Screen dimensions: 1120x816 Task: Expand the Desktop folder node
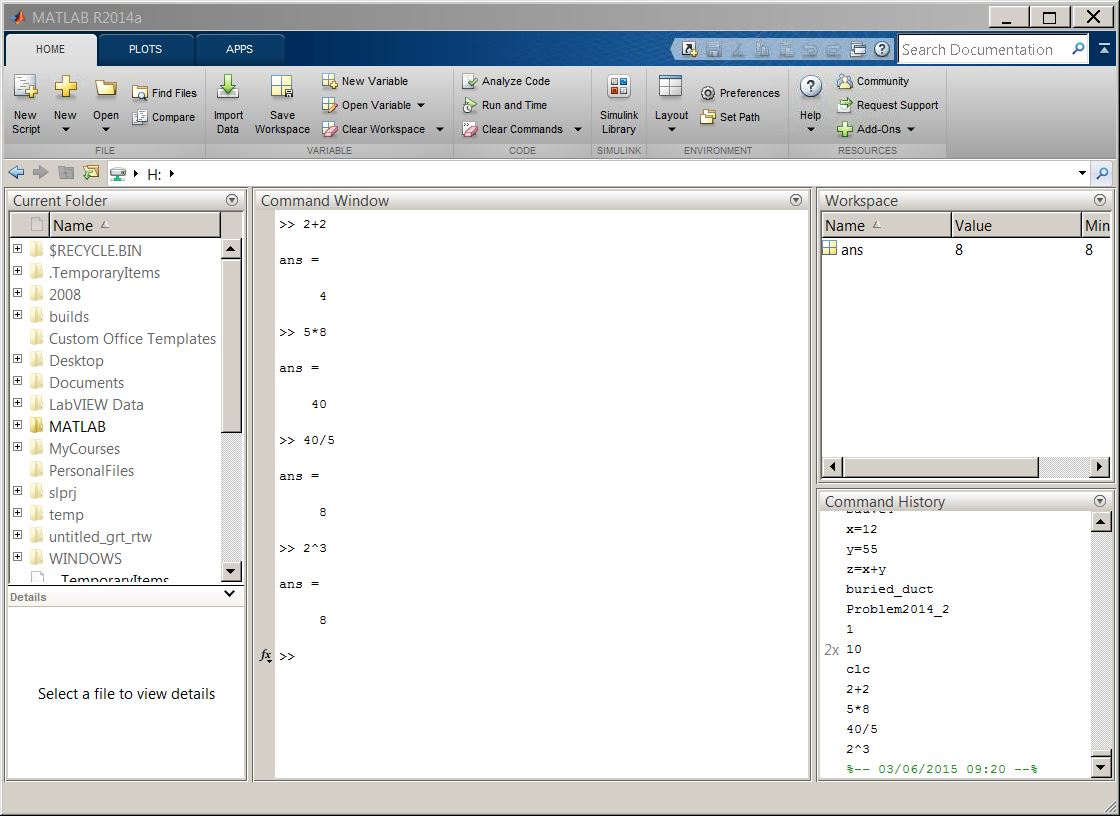[x=18, y=359]
